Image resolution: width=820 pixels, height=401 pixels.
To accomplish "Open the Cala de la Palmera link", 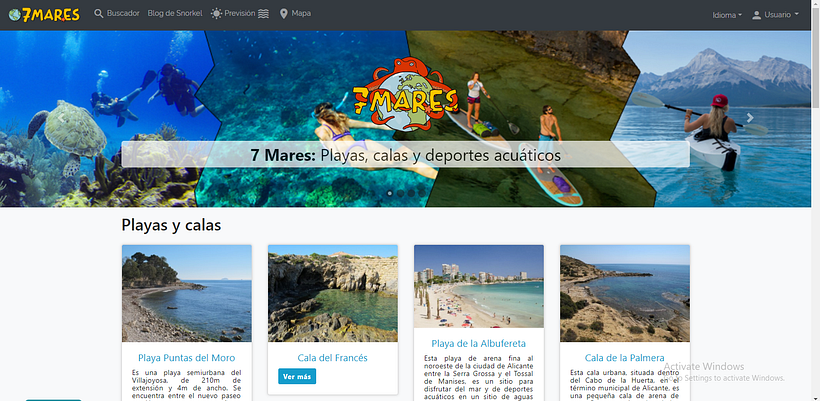I will [x=624, y=358].
